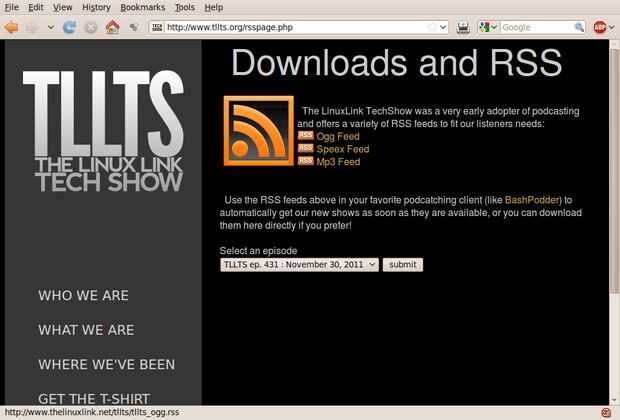Click the Downloads and RSS heading

click(397, 62)
